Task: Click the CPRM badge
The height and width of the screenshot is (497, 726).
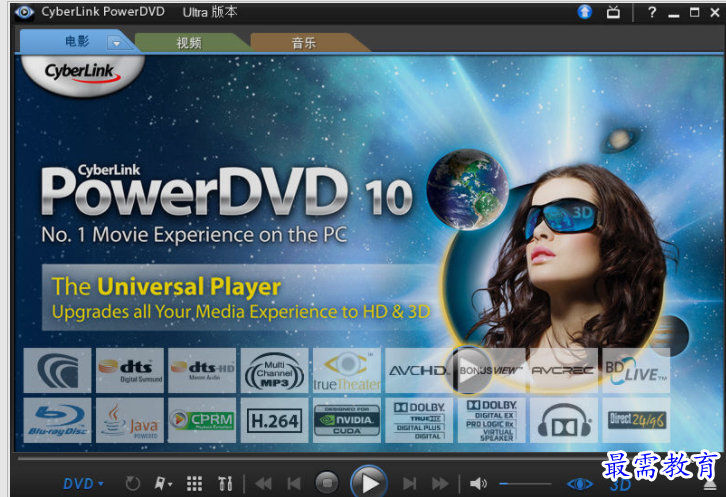Action: 202,420
